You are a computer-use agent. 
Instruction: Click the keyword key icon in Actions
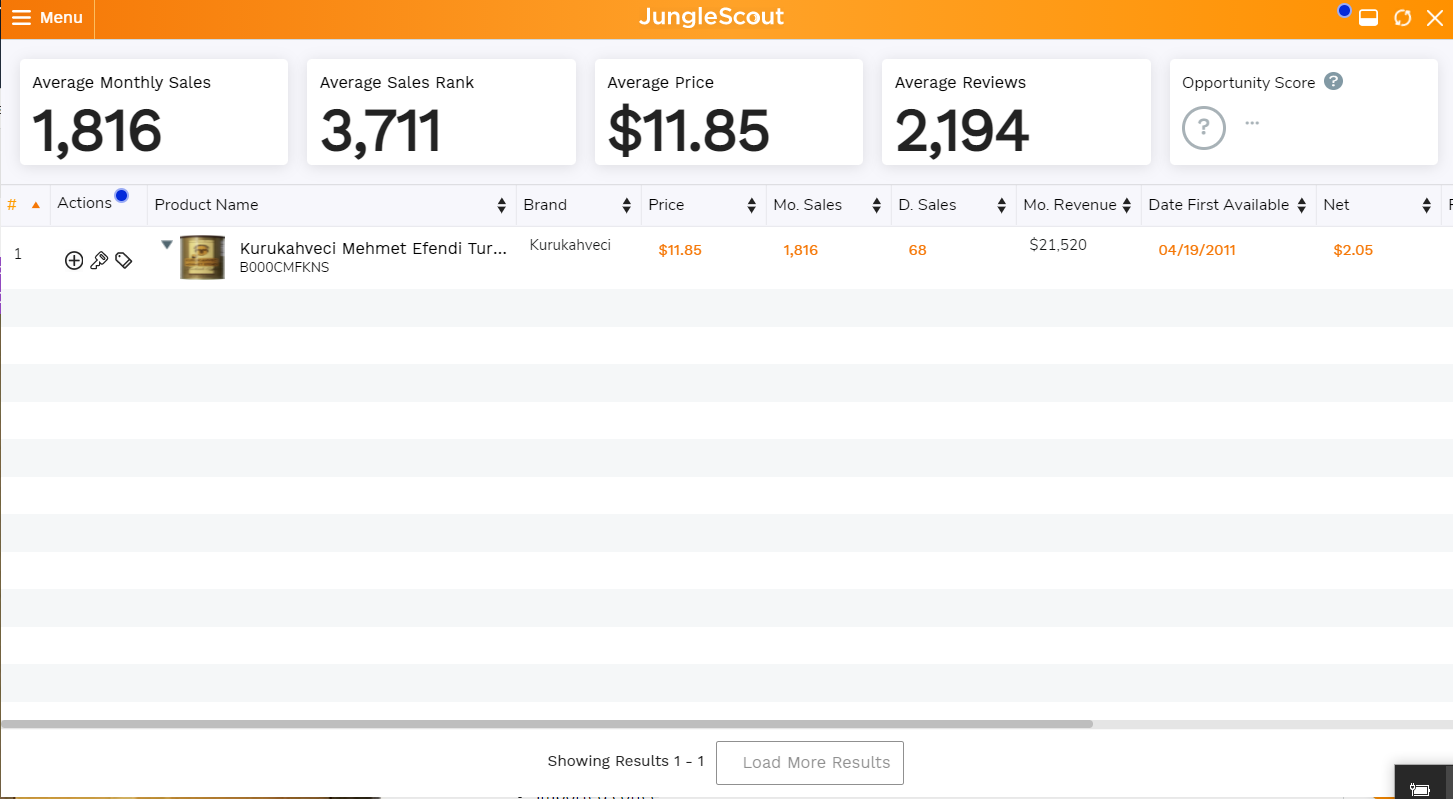99,261
